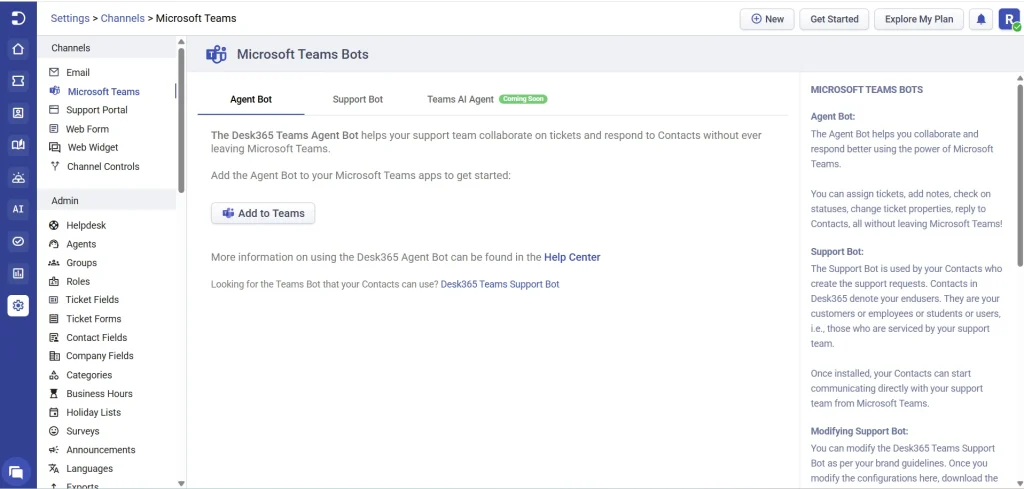Click the Roles badge icon
This screenshot has width=1024, height=489.
(x=54, y=281)
